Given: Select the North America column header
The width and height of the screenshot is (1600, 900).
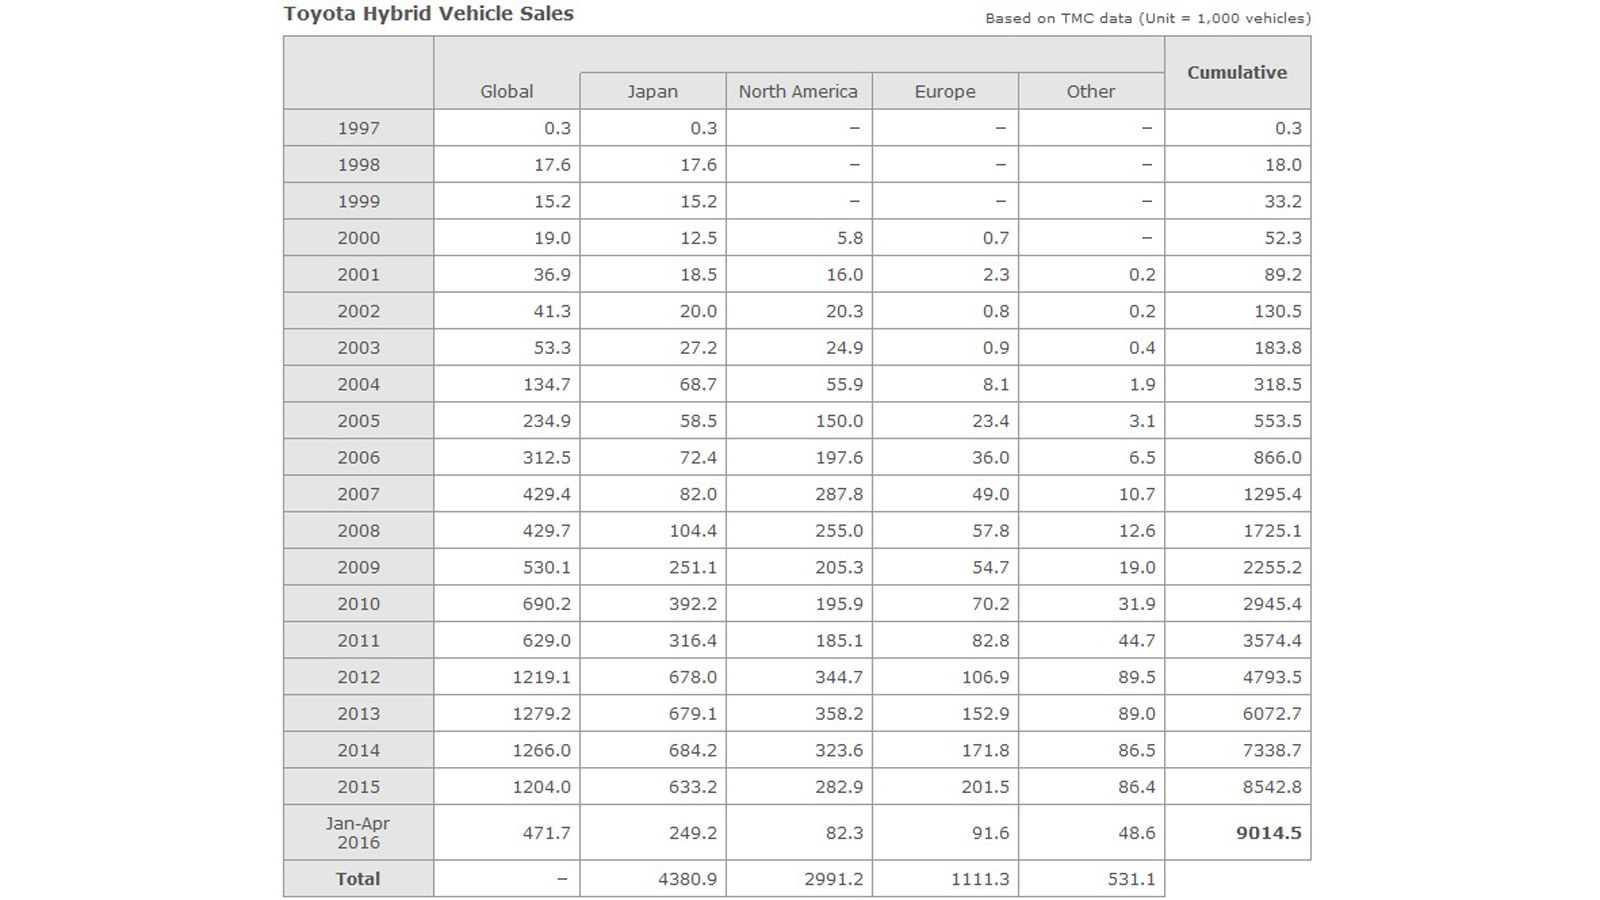Looking at the screenshot, I should 798,91.
